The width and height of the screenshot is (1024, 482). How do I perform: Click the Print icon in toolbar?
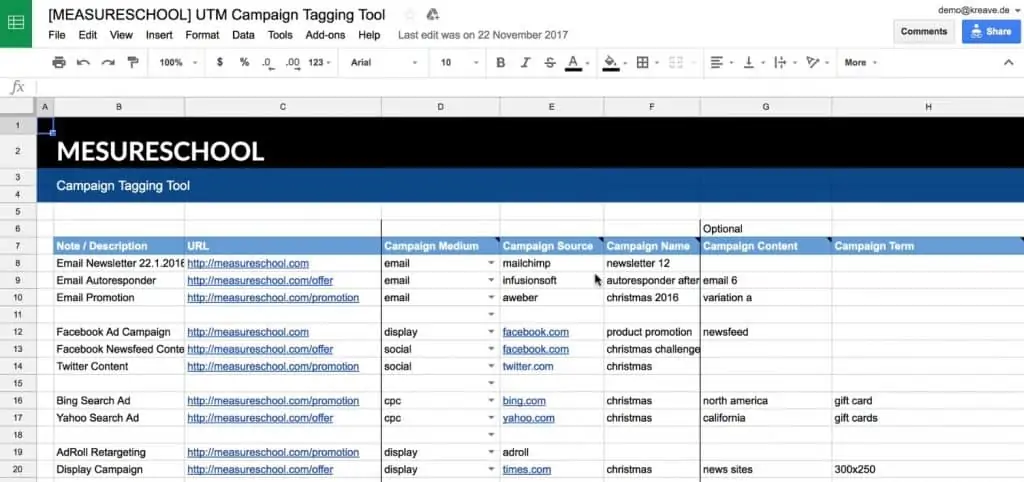click(x=59, y=63)
